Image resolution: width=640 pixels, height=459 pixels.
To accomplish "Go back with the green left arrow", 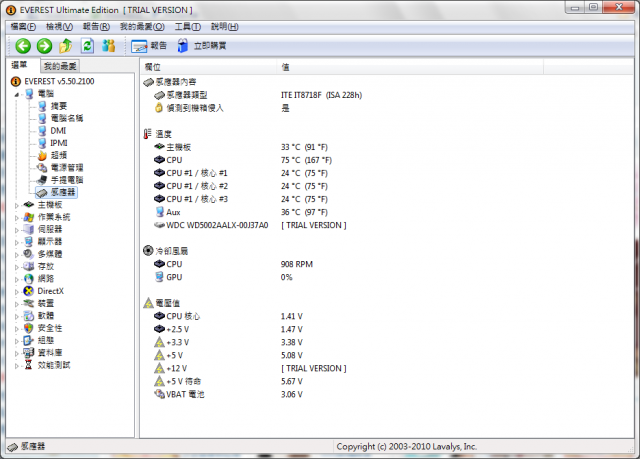I will [23, 46].
